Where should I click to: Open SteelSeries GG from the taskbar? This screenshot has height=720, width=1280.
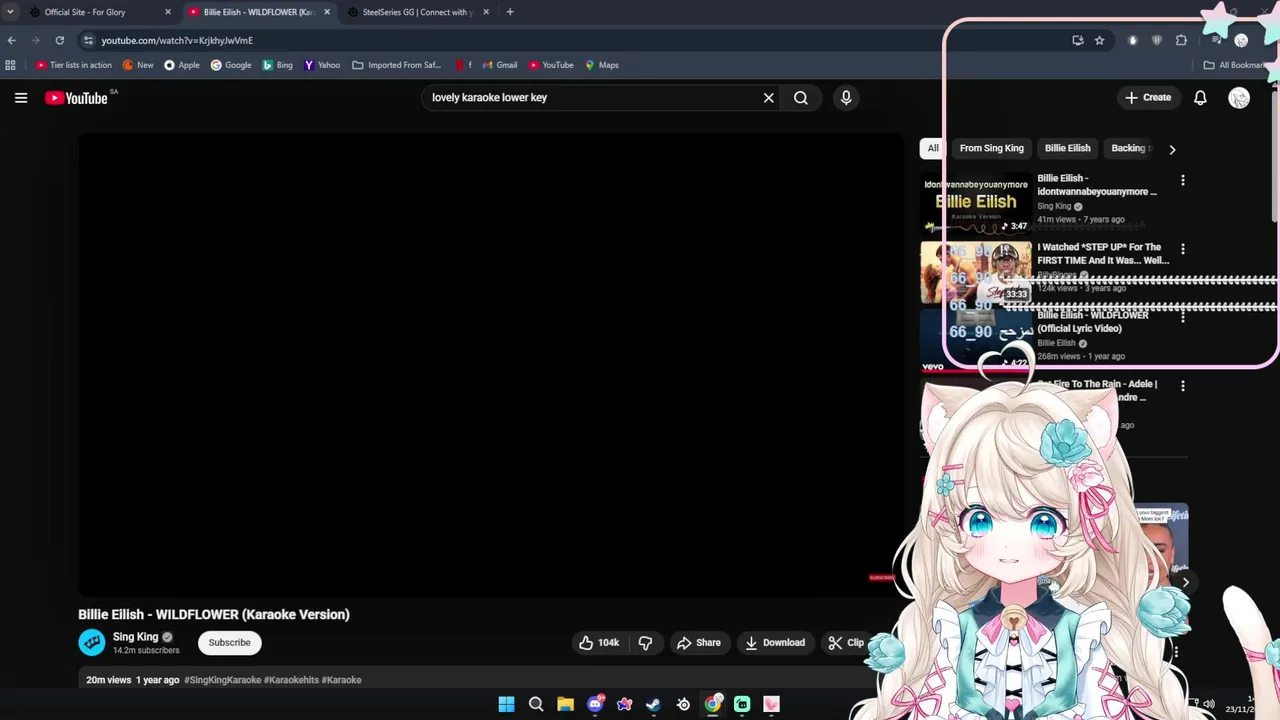tap(683, 704)
